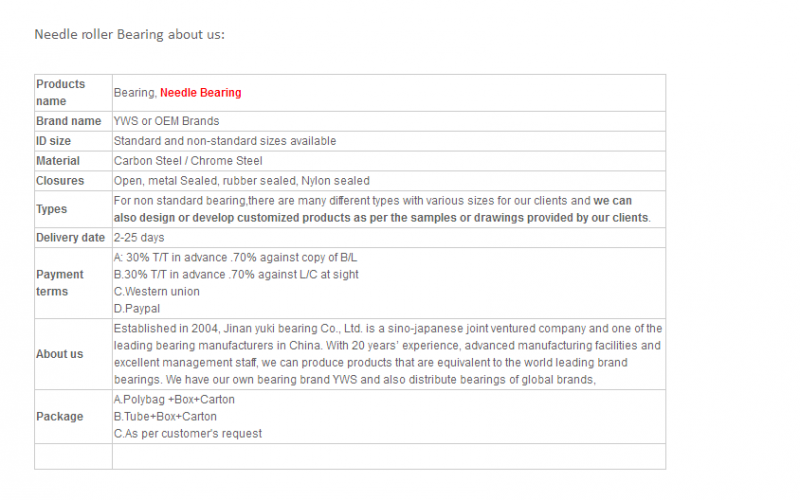The height and width of the screenshot is (500, 800).
Task: Click the About us row label
Action: tap(59, 354)
